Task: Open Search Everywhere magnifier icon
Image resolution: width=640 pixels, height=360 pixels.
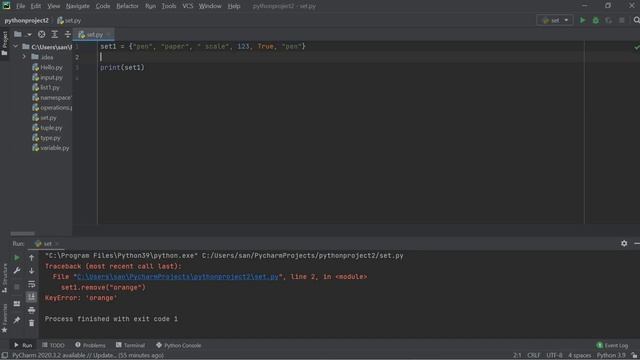Action: (x=636, y=20)
